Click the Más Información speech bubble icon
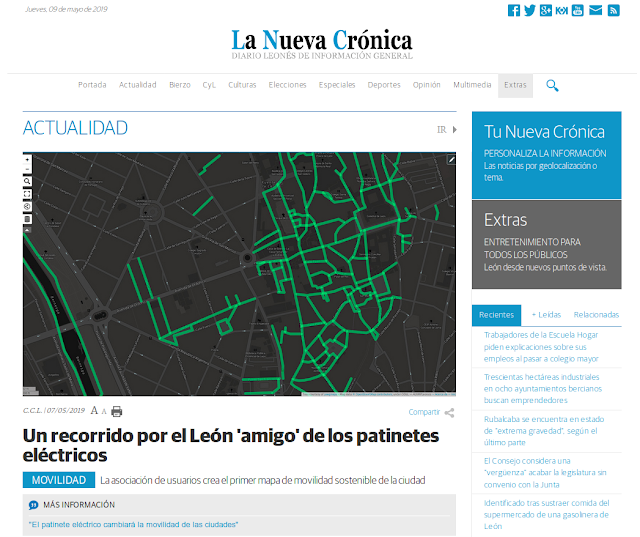640x537 pixels. tap(33, 505)
